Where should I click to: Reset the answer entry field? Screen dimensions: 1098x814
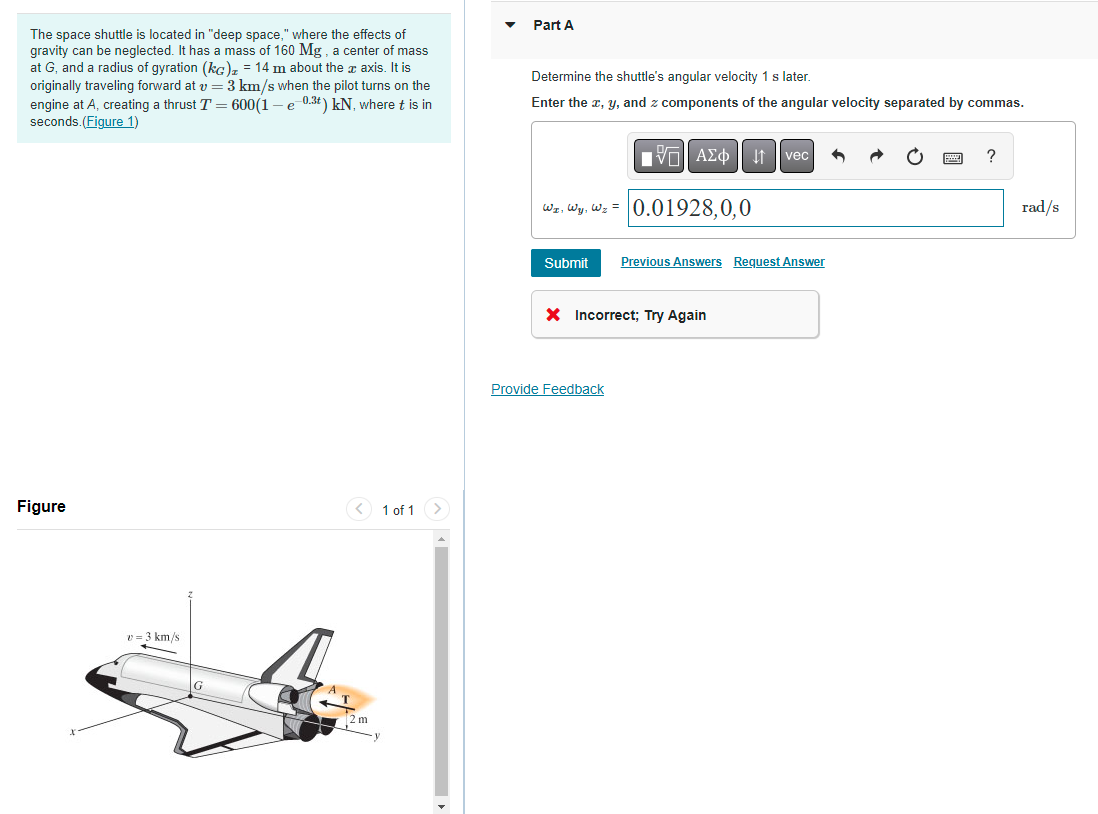pyautogui.click(x=914, y=155)
